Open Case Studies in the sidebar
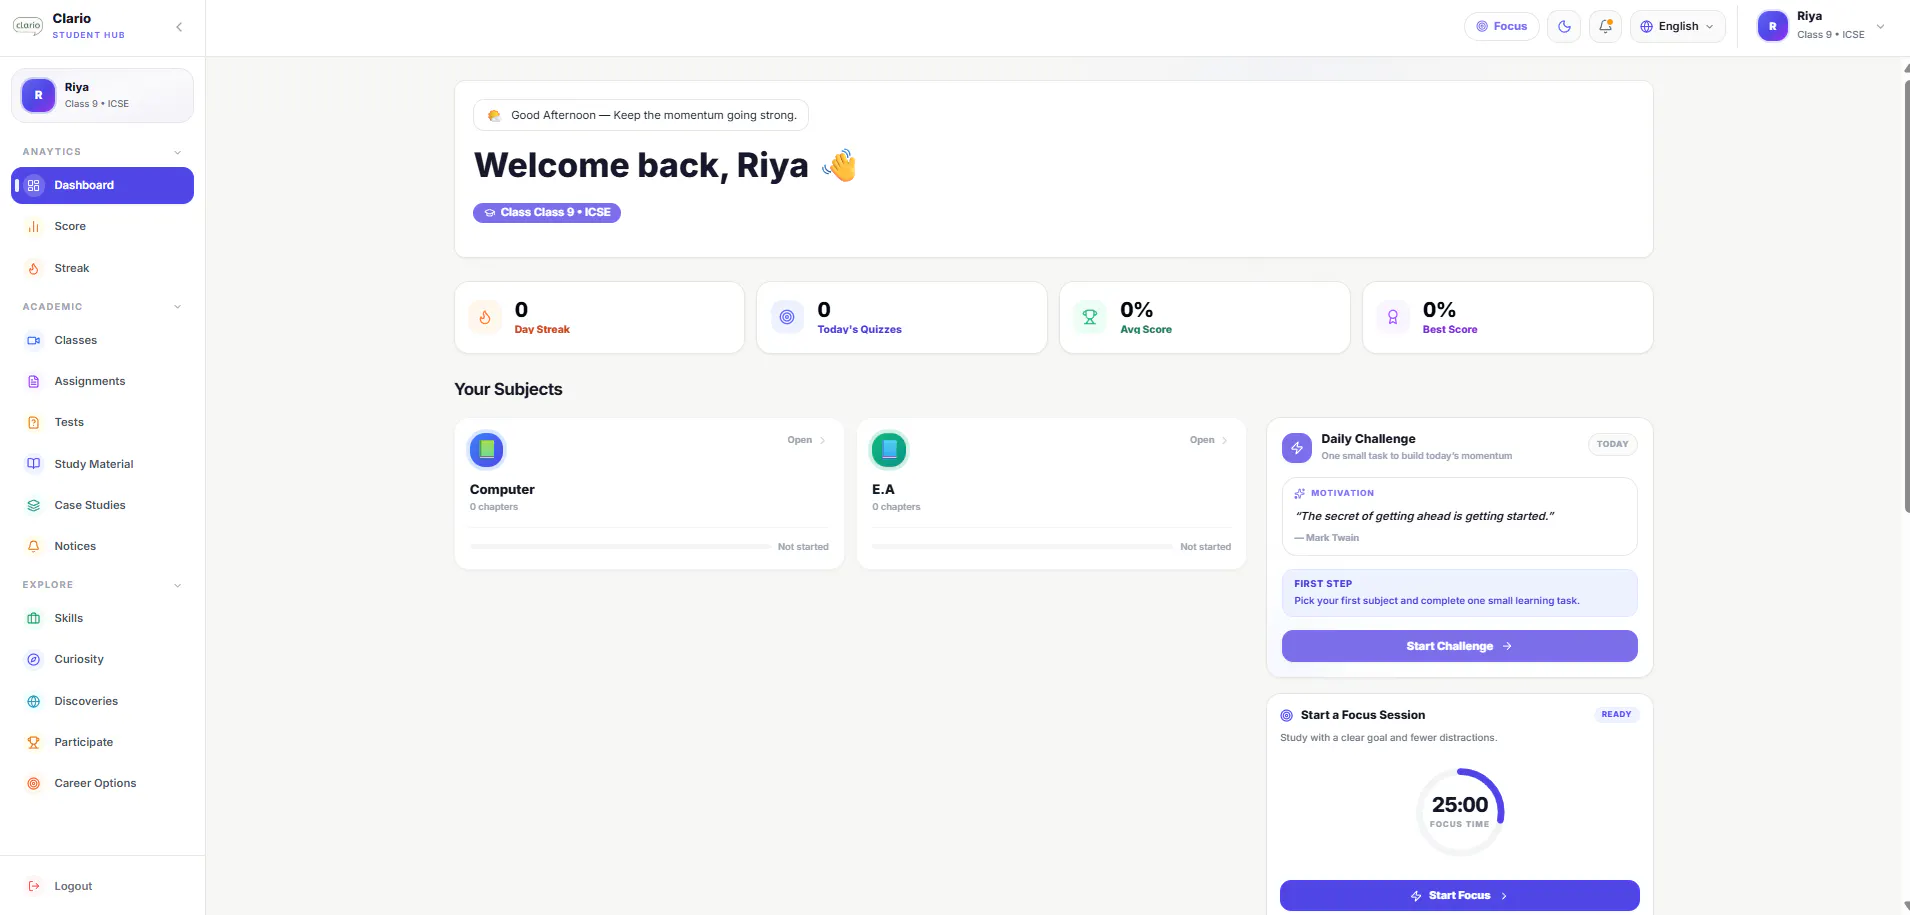The width and height of the screenshot is (1910, 915). coord(102,505)
